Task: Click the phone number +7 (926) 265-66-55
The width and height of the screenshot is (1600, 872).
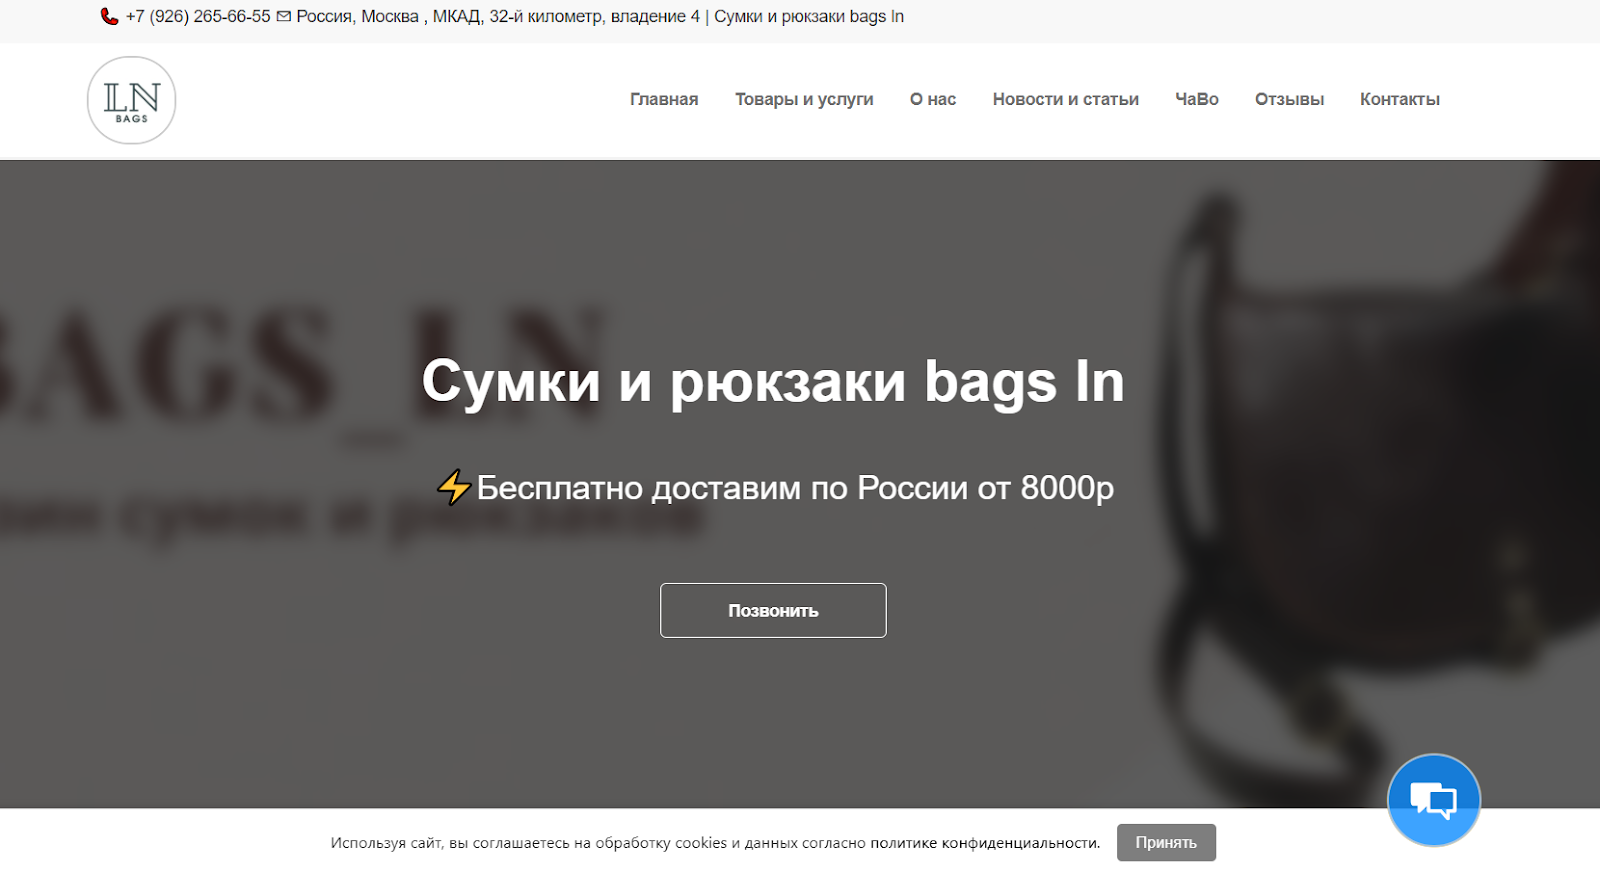Action: click(198, 17)
